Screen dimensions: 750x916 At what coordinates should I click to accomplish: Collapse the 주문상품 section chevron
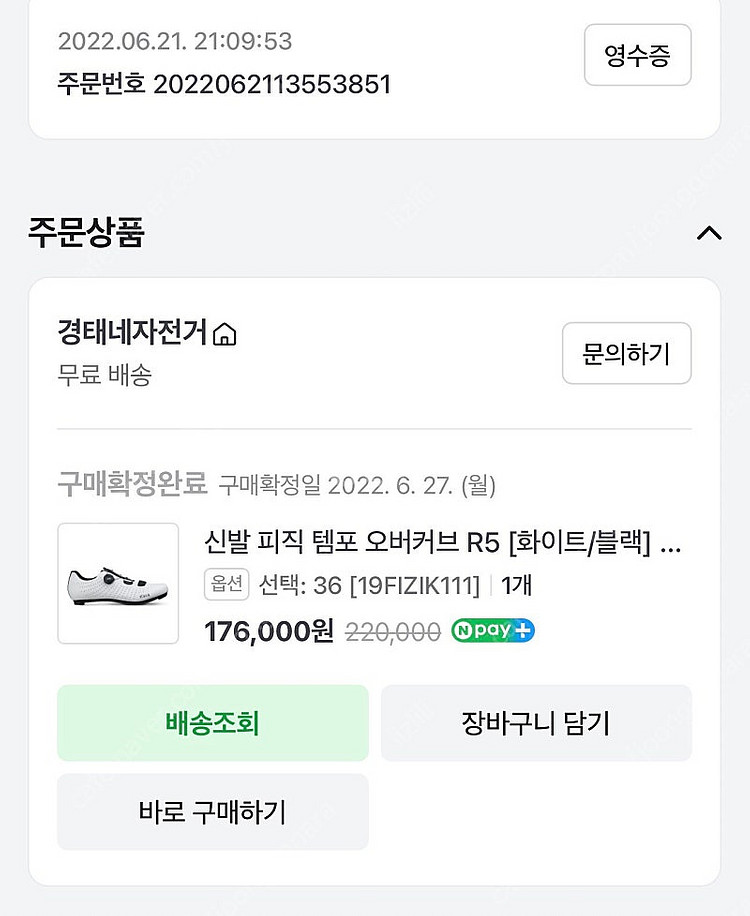click(x=708, y=233)
